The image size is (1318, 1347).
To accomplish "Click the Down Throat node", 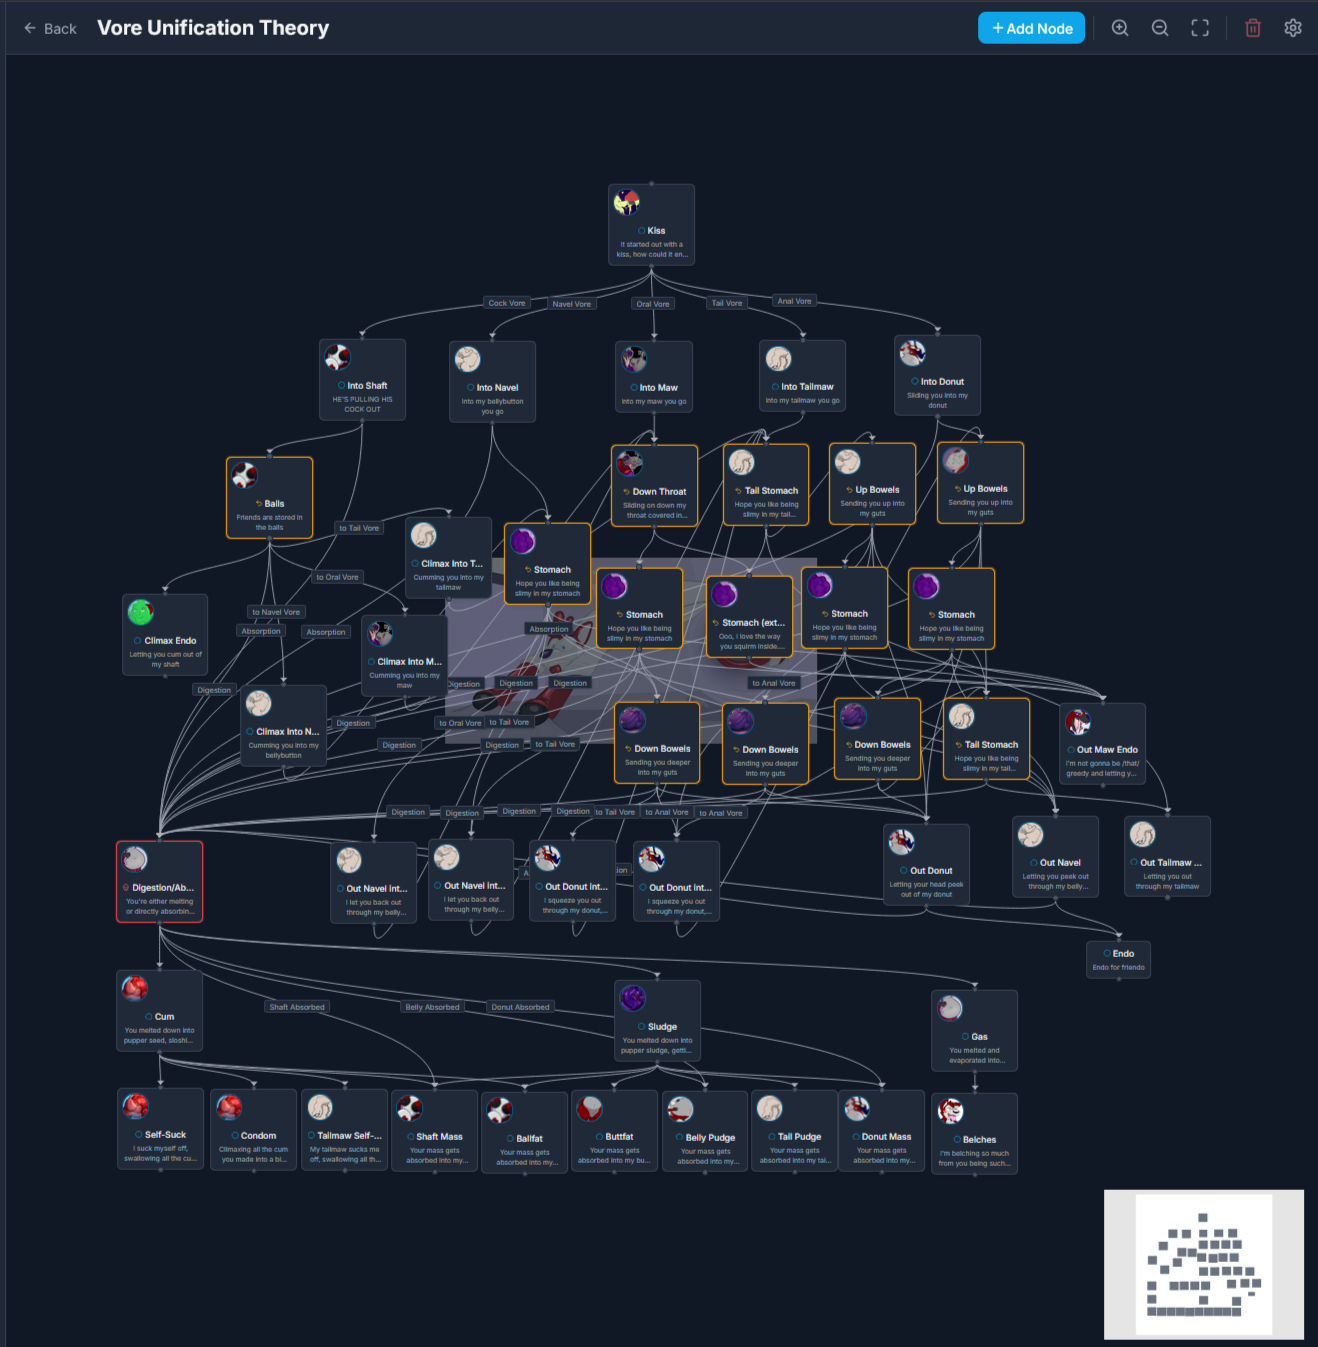I will click(x=654, y=491).
